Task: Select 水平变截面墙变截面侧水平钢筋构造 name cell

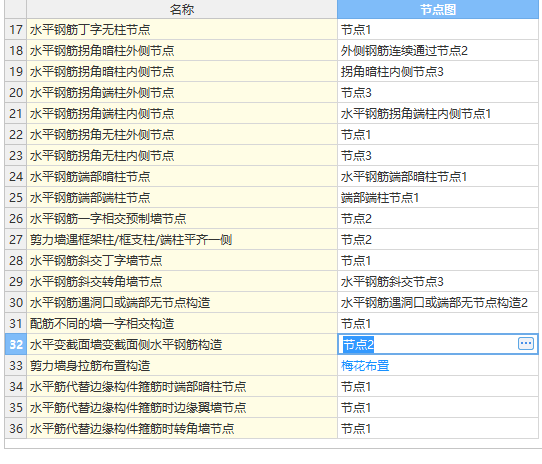Action: 182,344
